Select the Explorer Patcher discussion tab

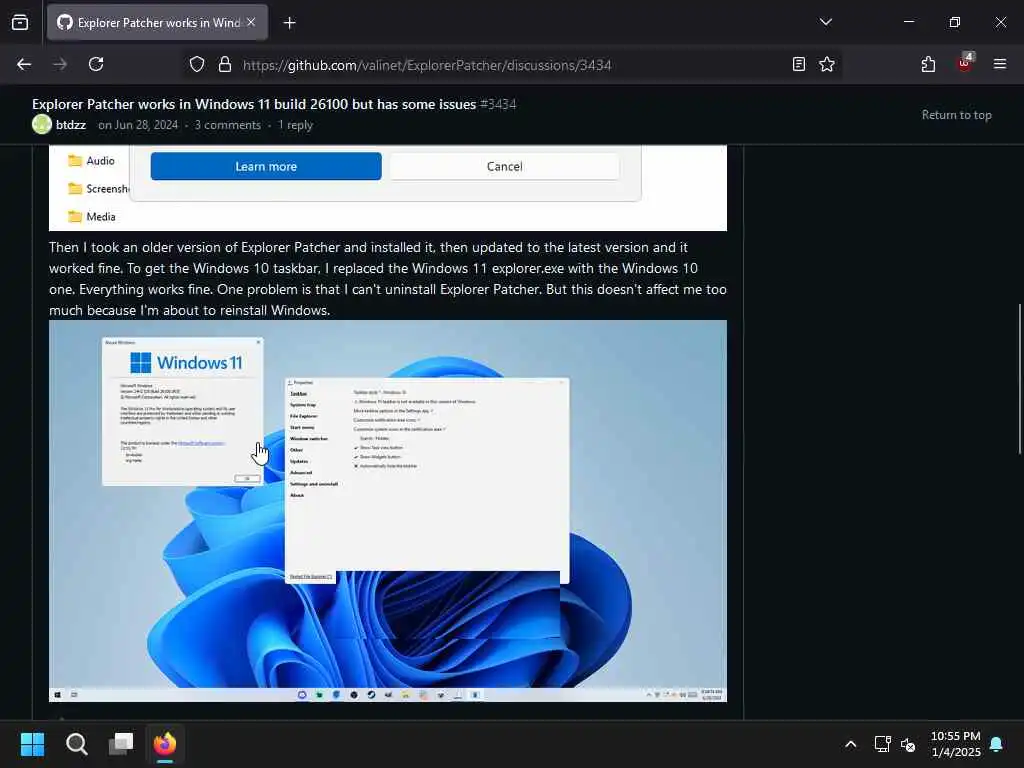click(157, 22)
